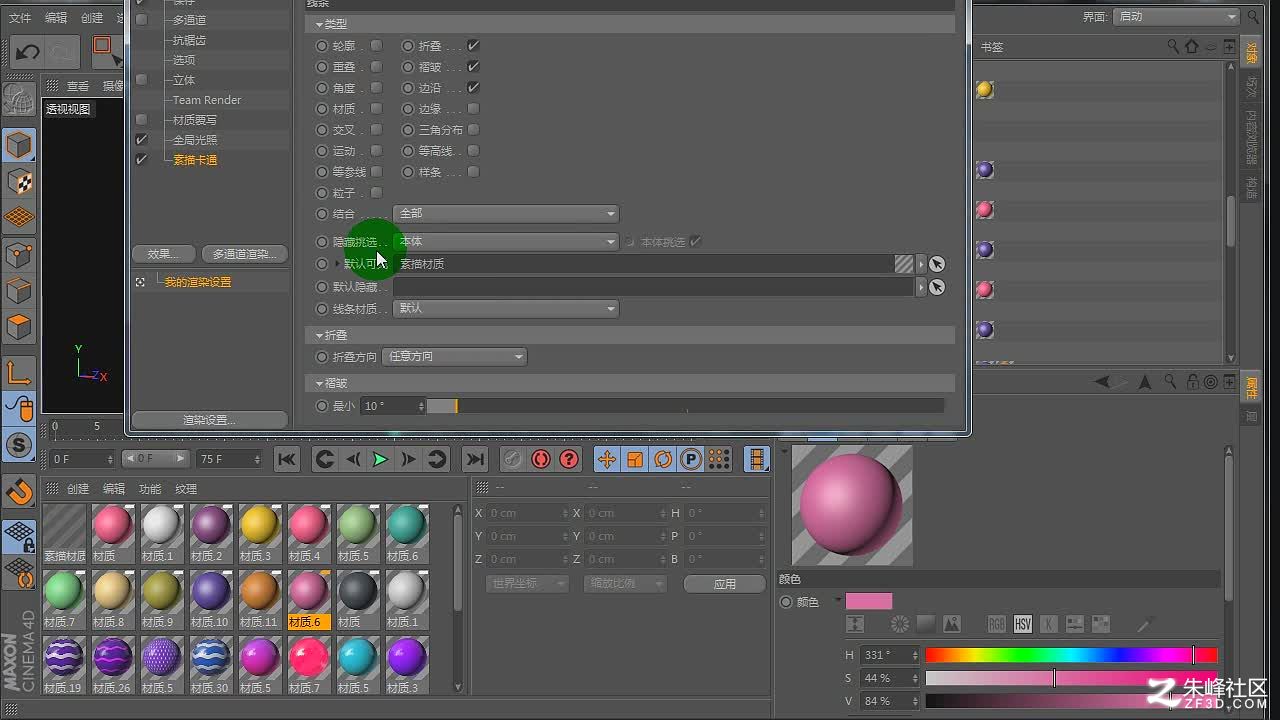This screenshot has width=1280, height=720.
Task: Open the material manager 功能 menu
Action: pos(150,489)
